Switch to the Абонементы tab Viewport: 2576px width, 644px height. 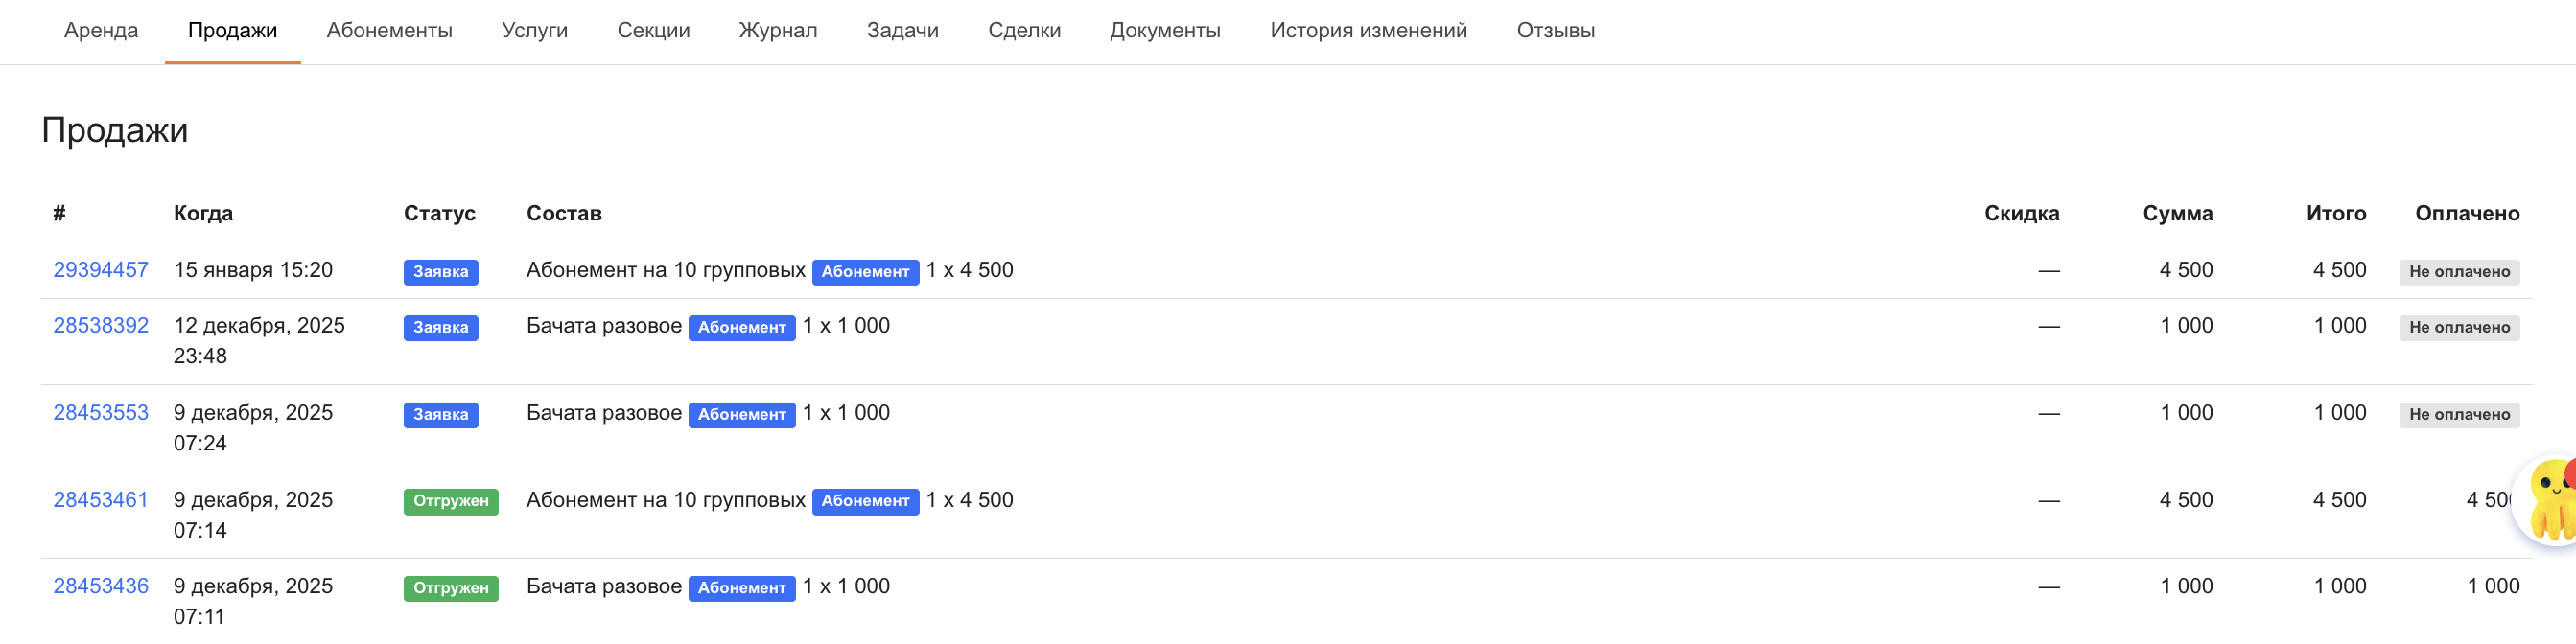coord(389,31)
